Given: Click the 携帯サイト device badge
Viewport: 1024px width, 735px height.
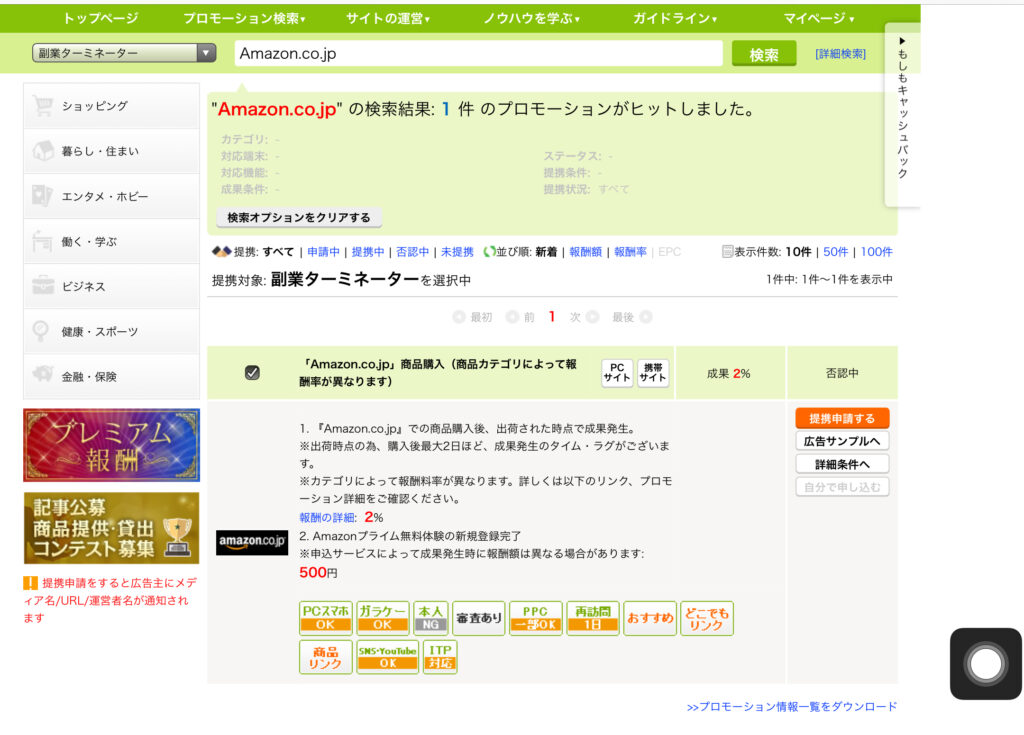Looking at the screenshot, I should click(652, 373).
